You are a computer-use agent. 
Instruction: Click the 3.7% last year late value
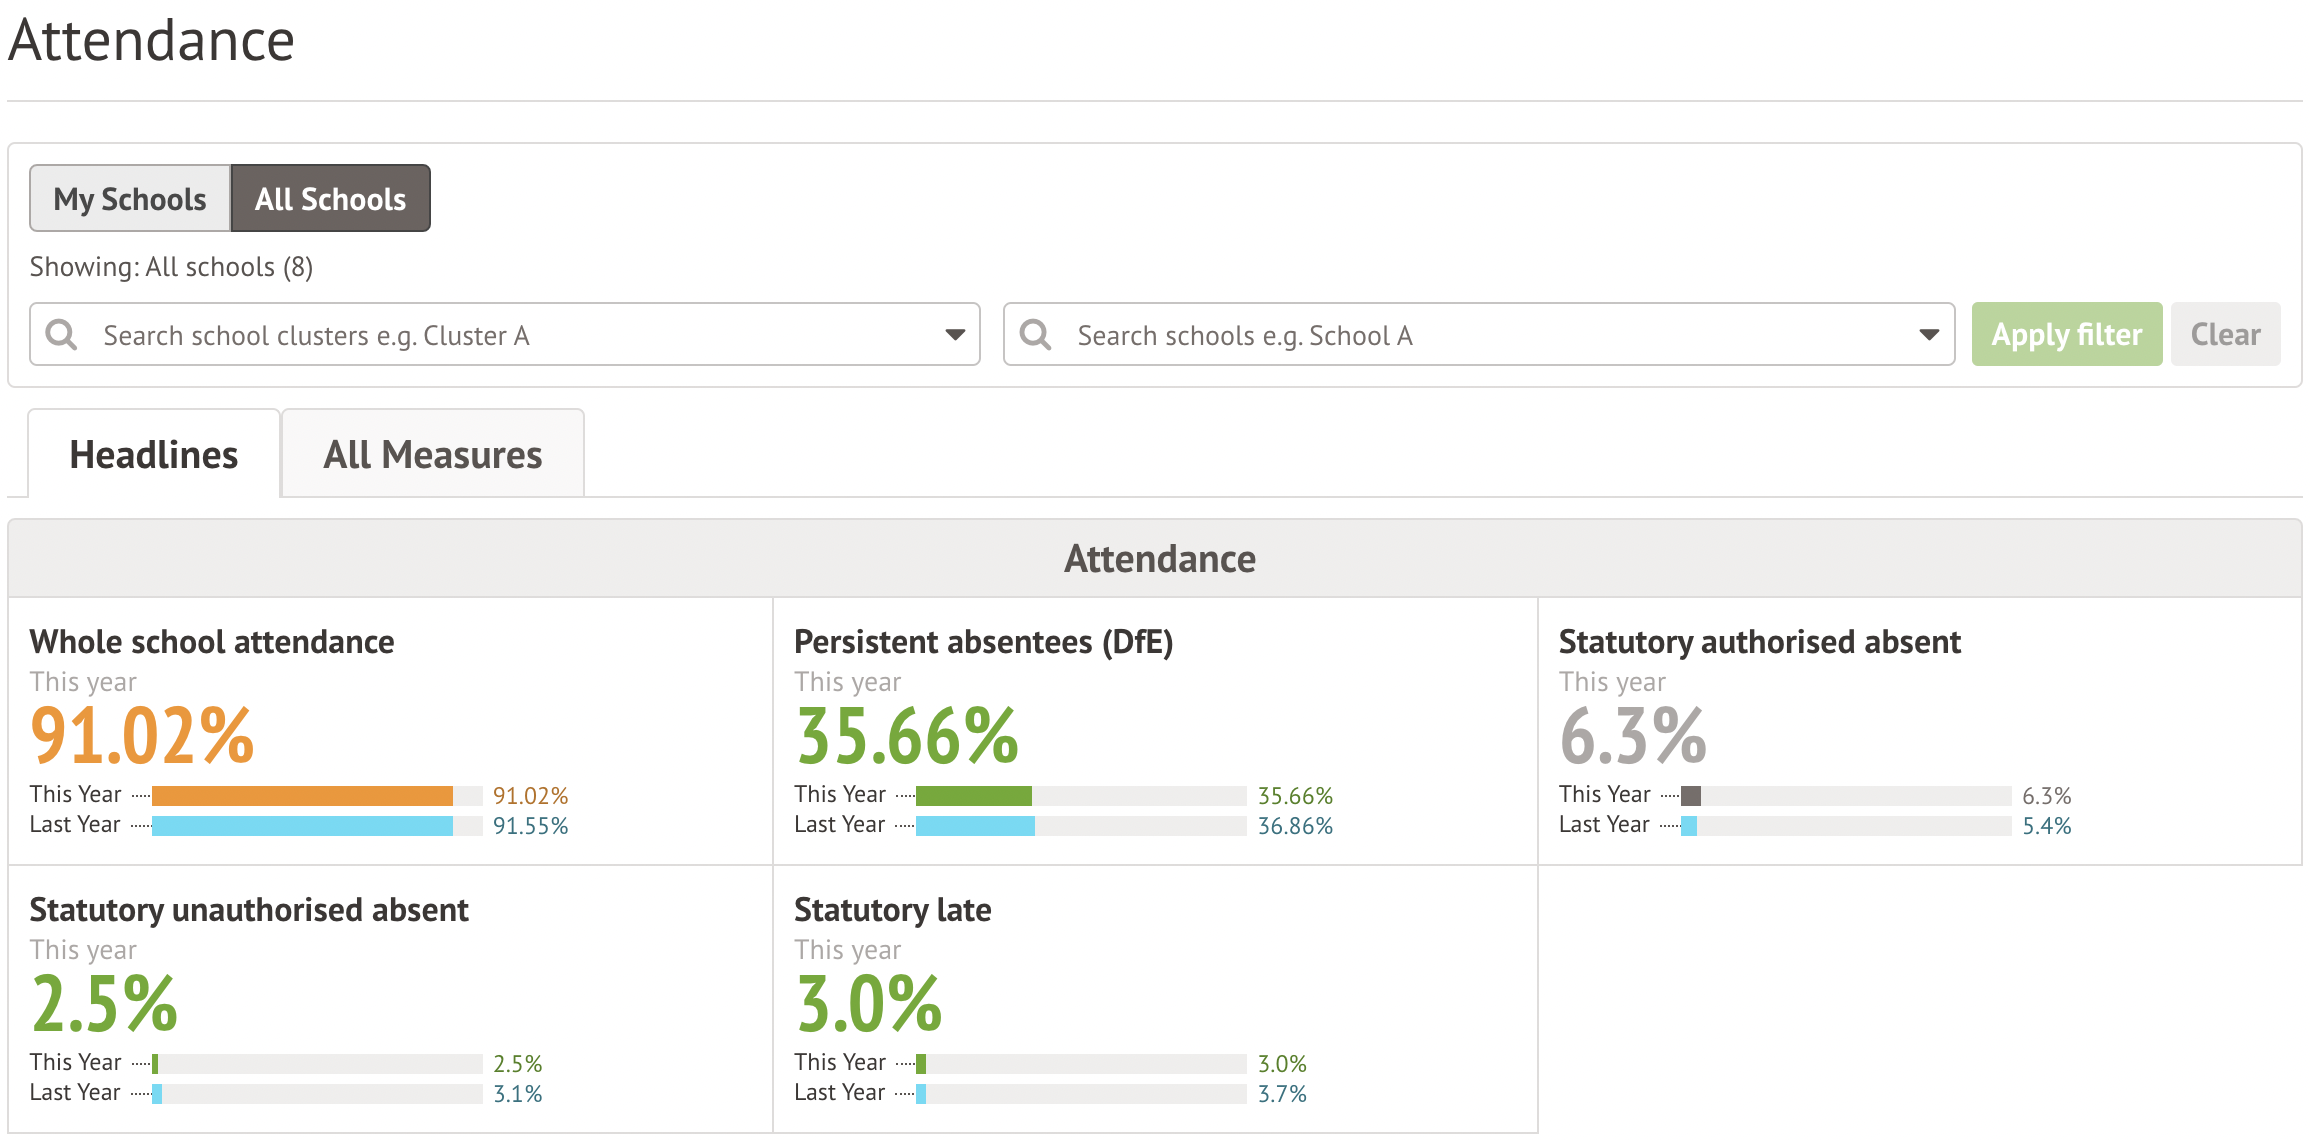(x=1282, y=1094)
